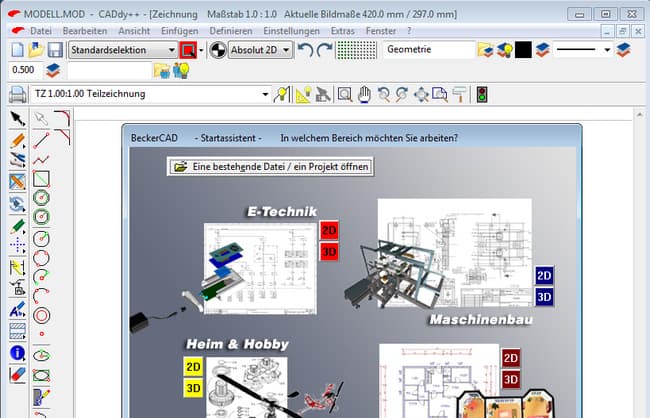The height and width of the screenshot is (418, 650).
Task: Click the blue 3D button for Maschinenbau
Action: 544,297
